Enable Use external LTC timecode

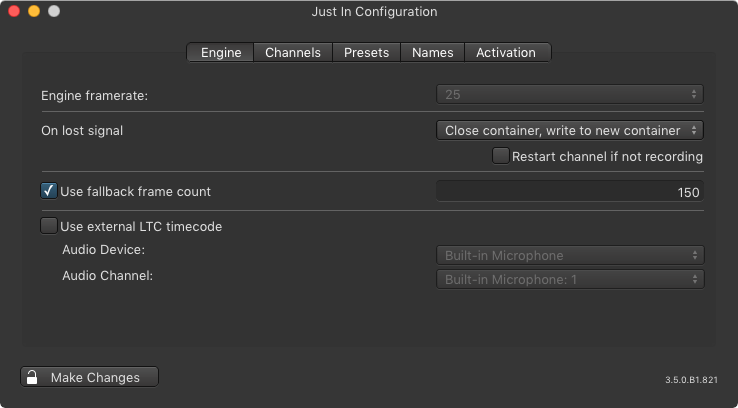point(49,226)
